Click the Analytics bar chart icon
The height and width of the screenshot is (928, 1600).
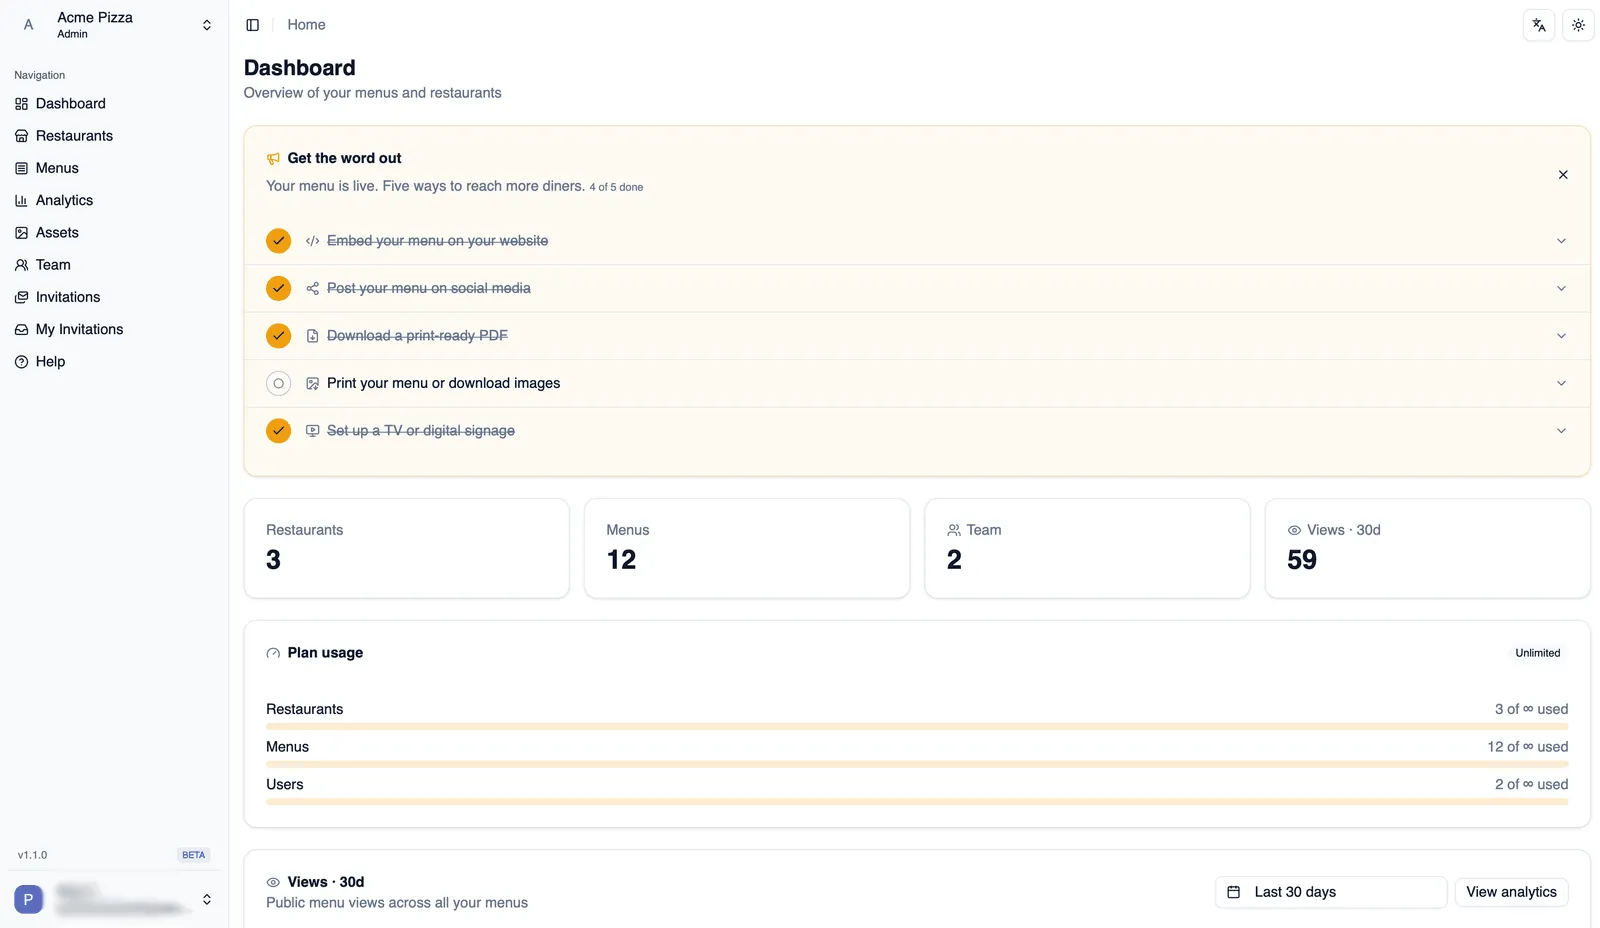pyautogui.click(x=21, y=201)
